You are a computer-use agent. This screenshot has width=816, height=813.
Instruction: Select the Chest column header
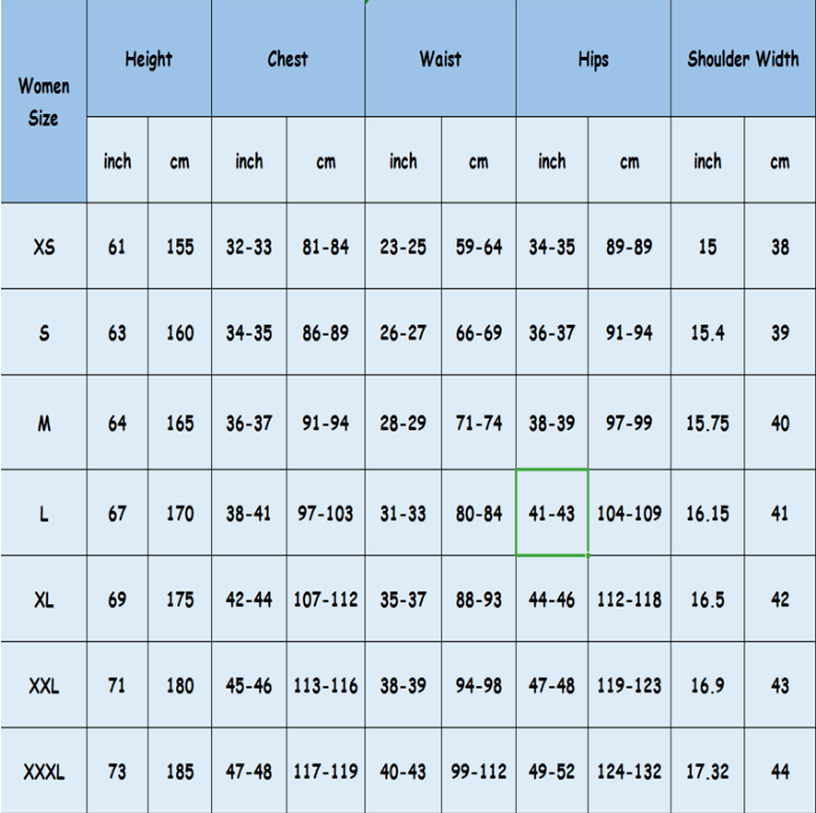(288, 59)
